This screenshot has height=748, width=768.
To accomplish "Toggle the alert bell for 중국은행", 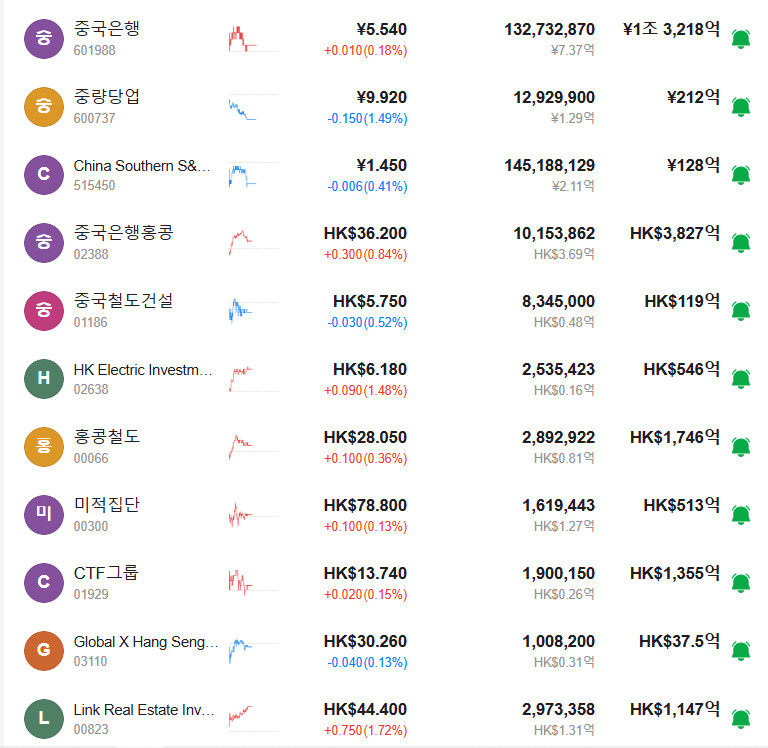I will pyautogui.click(x=740, y=39).
